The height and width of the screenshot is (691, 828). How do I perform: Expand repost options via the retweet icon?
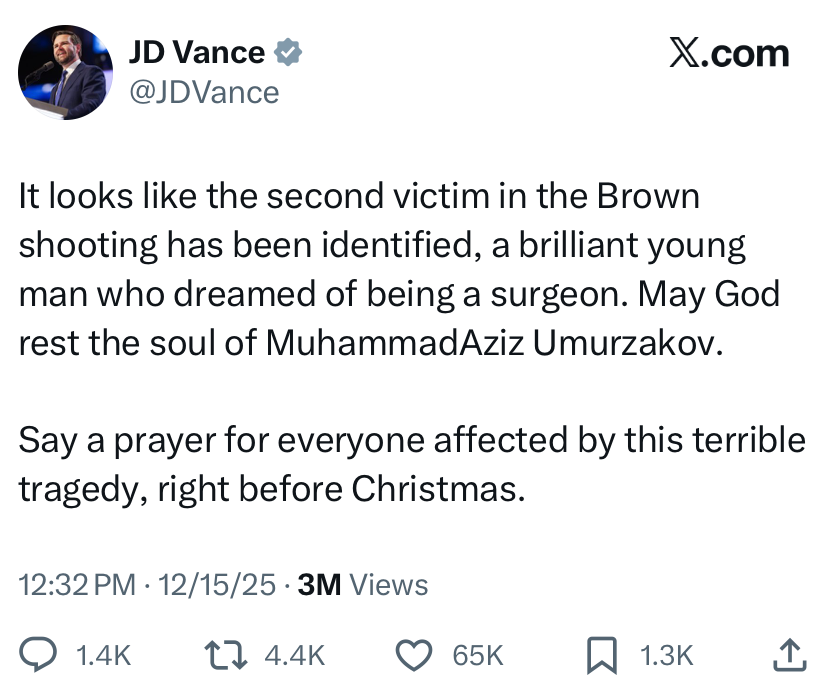click(x=226, y=656)
